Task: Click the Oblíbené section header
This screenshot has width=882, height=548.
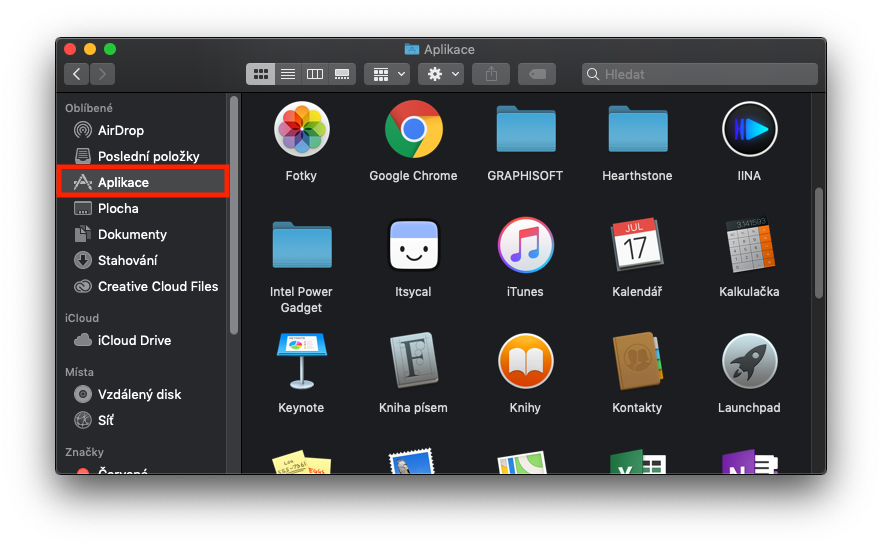Action: coord(89,108)
